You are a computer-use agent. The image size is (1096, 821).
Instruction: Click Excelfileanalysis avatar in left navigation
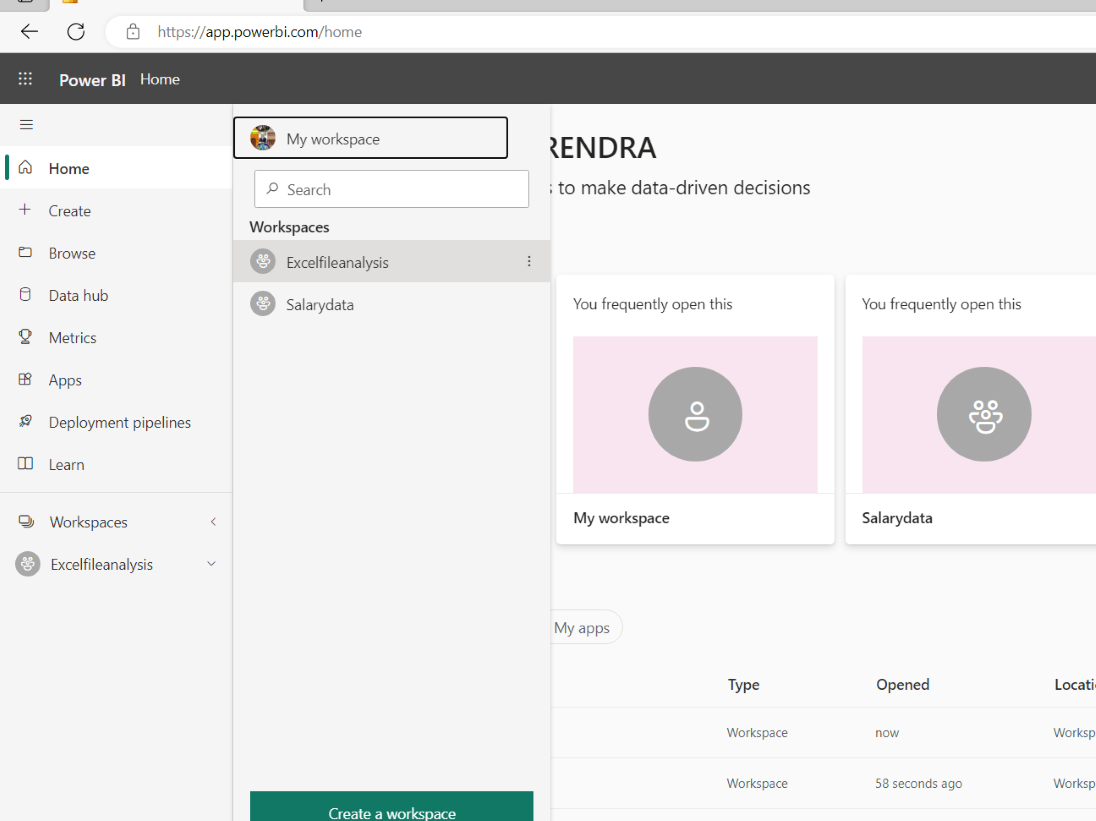tap(28, 564)
